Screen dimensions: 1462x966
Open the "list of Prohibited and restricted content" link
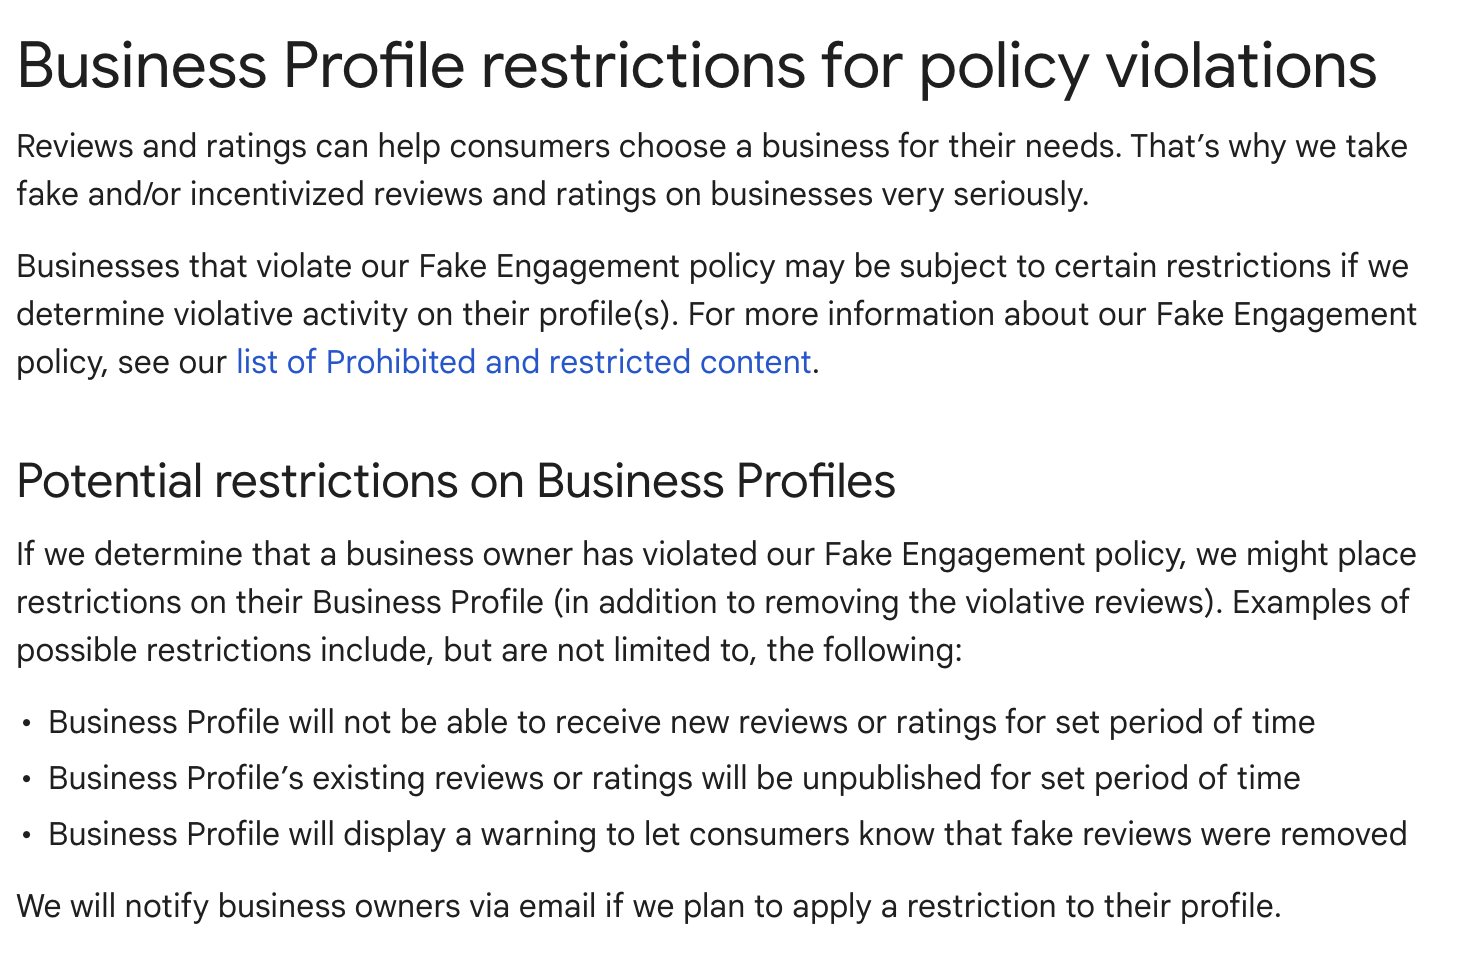pyautogui.click(x=523, y=362)
